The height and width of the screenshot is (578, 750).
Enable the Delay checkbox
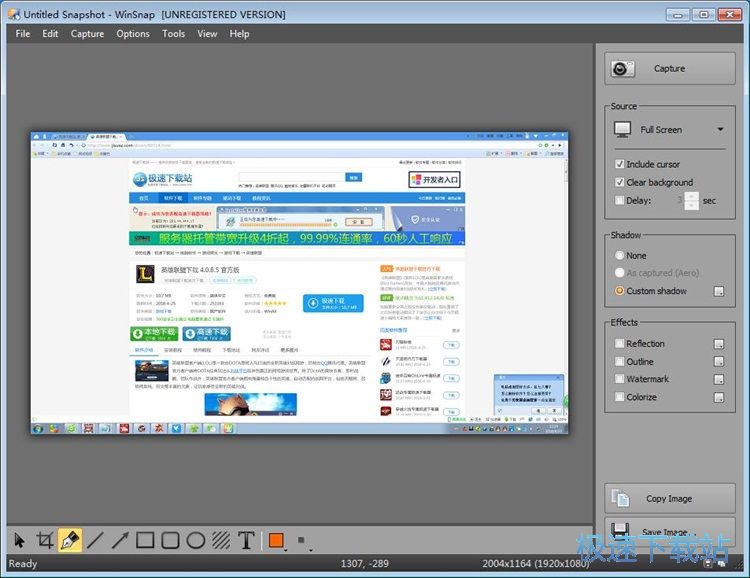(619, 200)
